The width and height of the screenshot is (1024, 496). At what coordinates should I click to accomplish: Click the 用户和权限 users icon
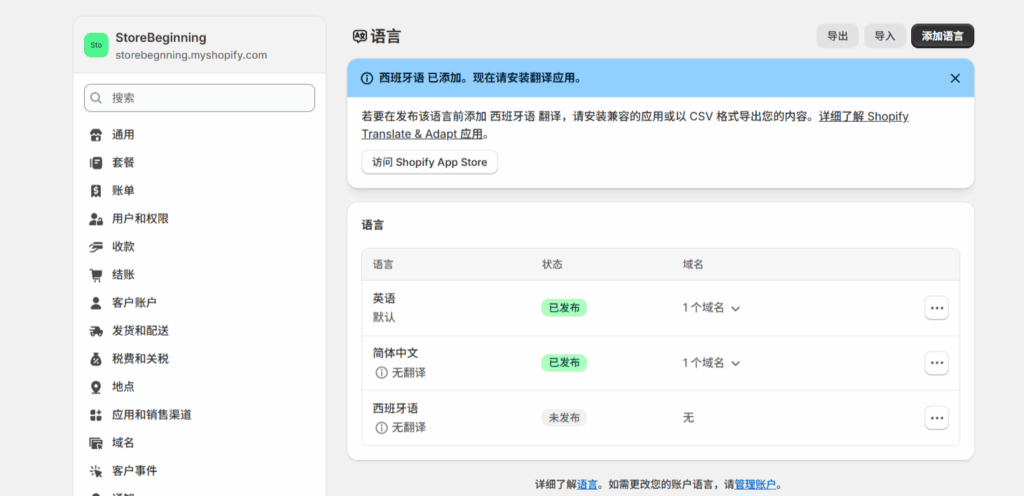tap(96, 219)
